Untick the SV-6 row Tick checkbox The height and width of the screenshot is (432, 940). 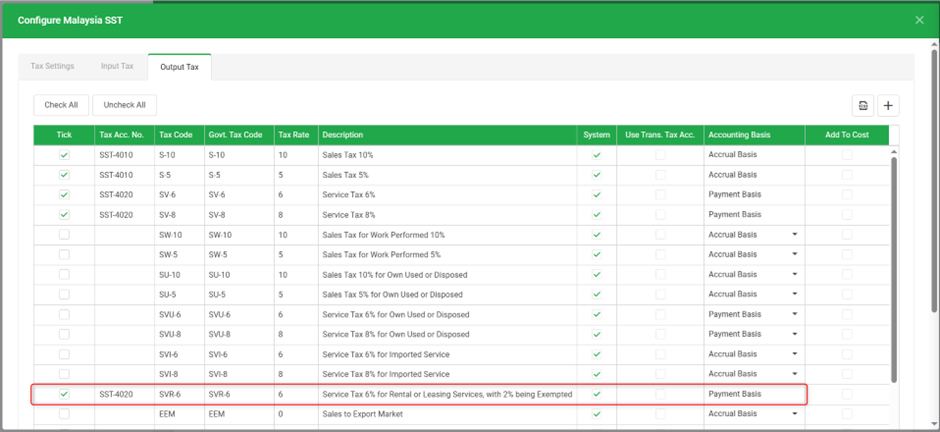(64, 195)
